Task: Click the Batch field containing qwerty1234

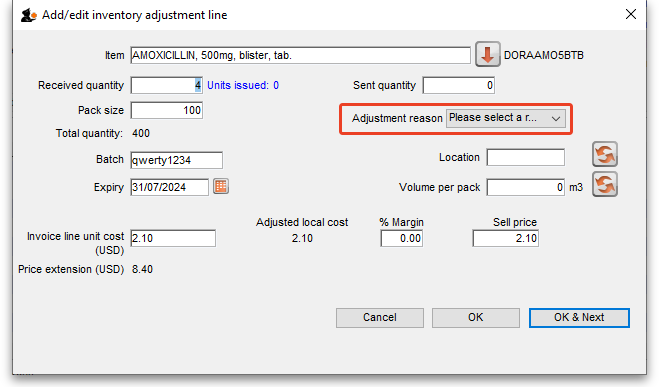Action: click(x=177, y=160)
